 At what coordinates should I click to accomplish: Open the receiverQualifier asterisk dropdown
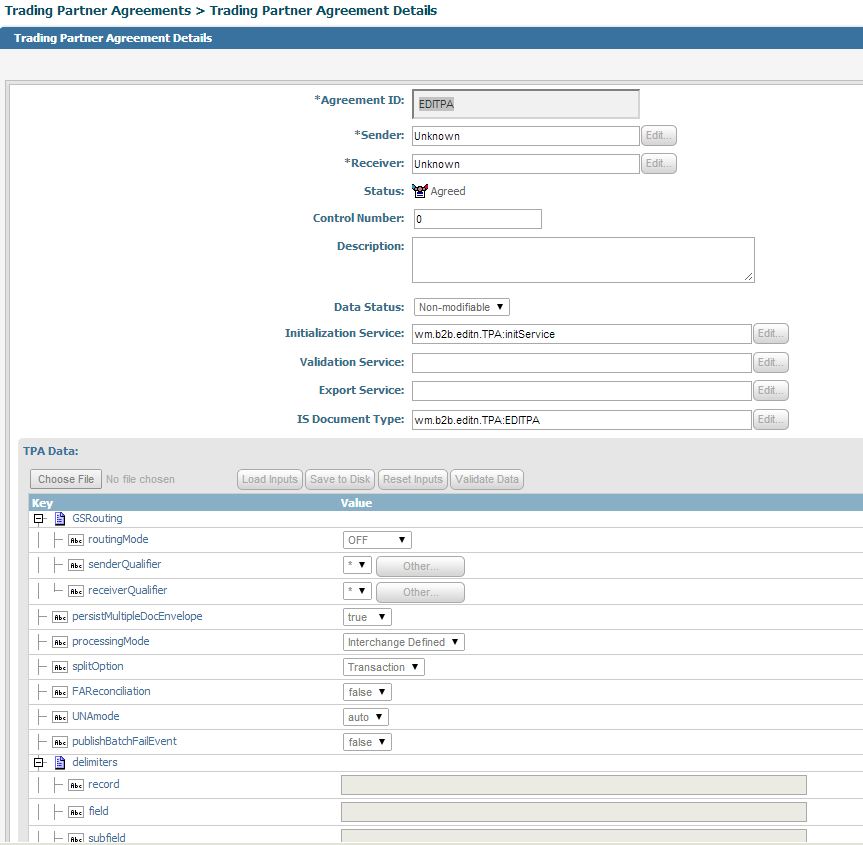pyautogui.click(x=357, y=591)
